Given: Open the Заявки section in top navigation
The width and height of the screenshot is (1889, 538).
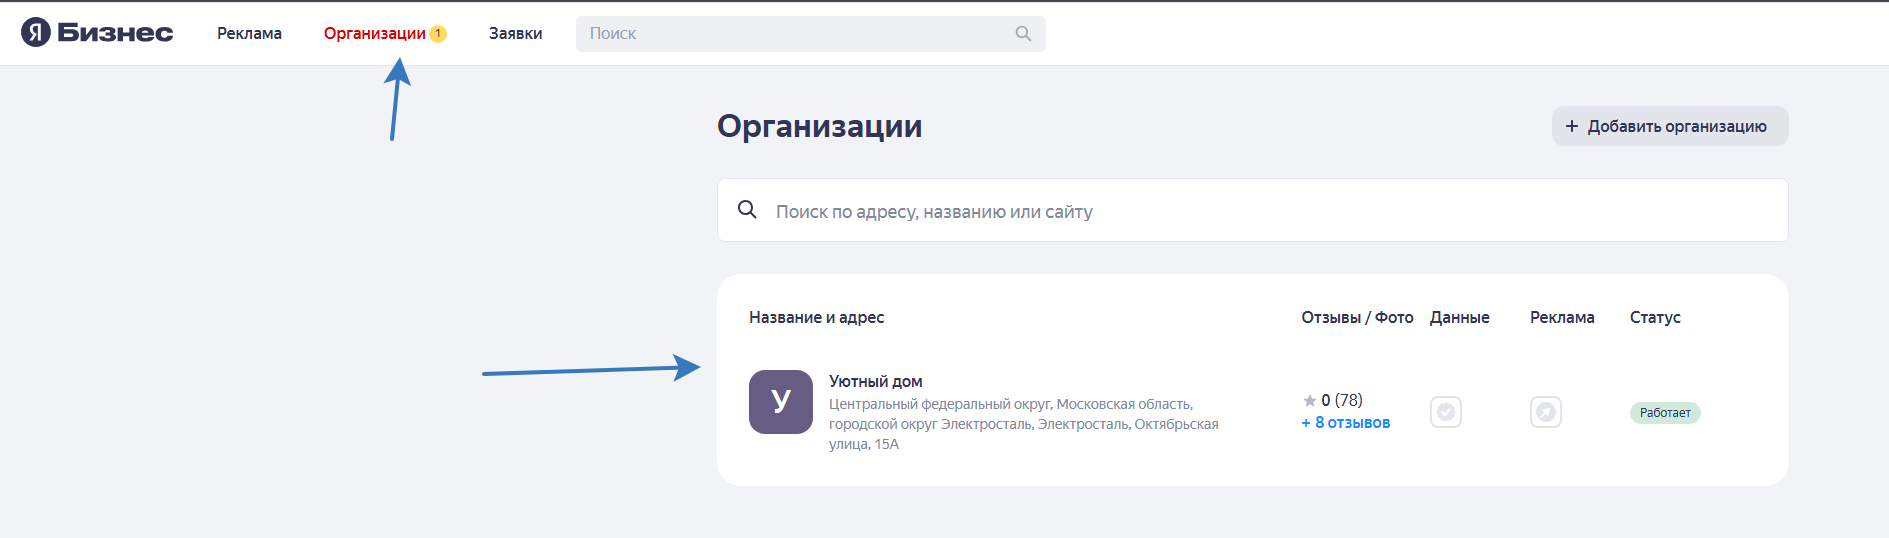Looking at the screenshot, I should 515,34.
